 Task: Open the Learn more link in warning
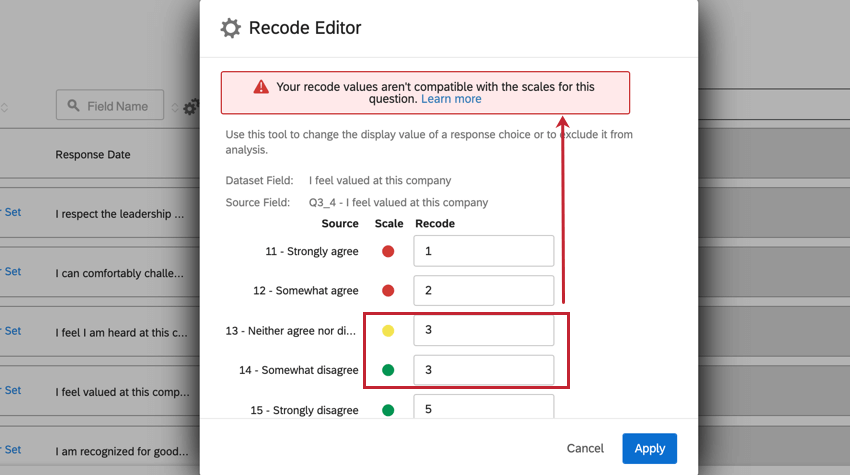(451, 99)
